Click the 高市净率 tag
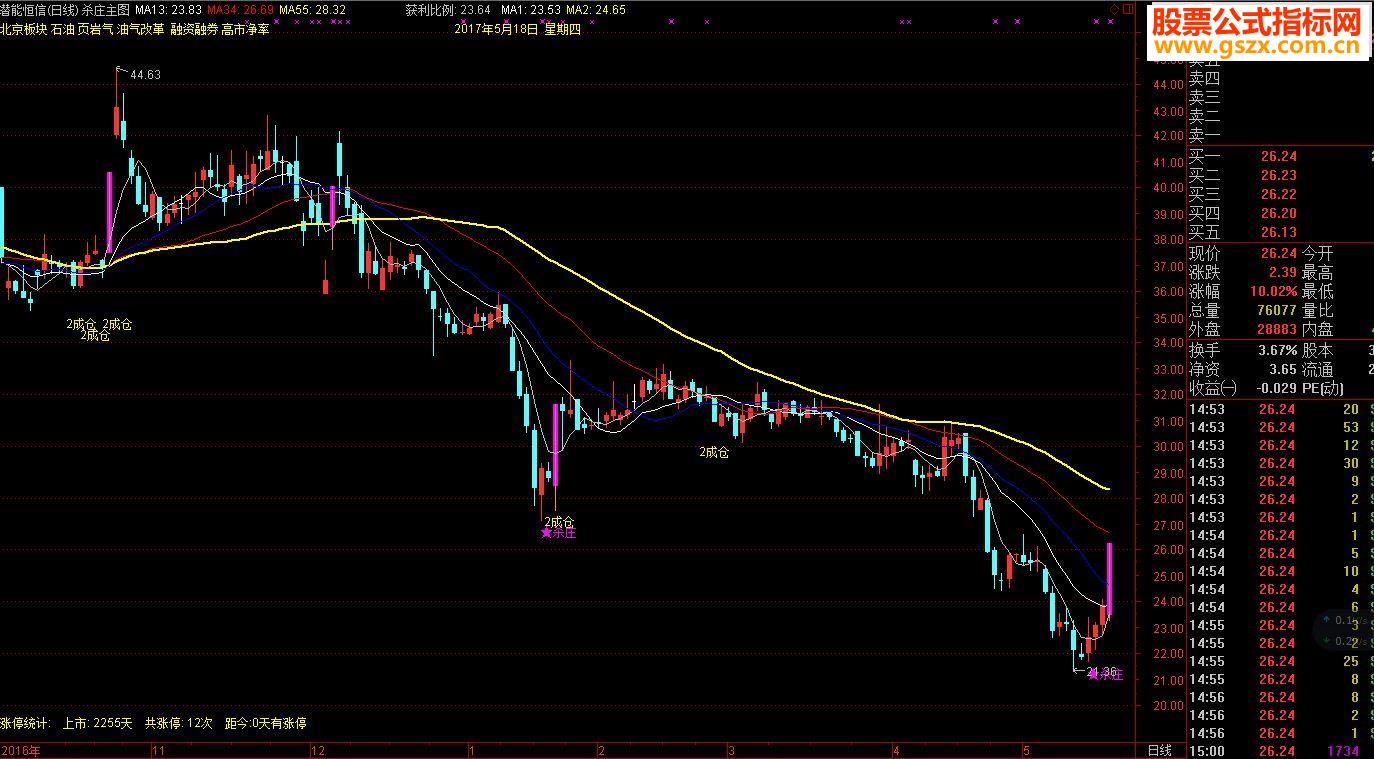 (x=246, y=29)
